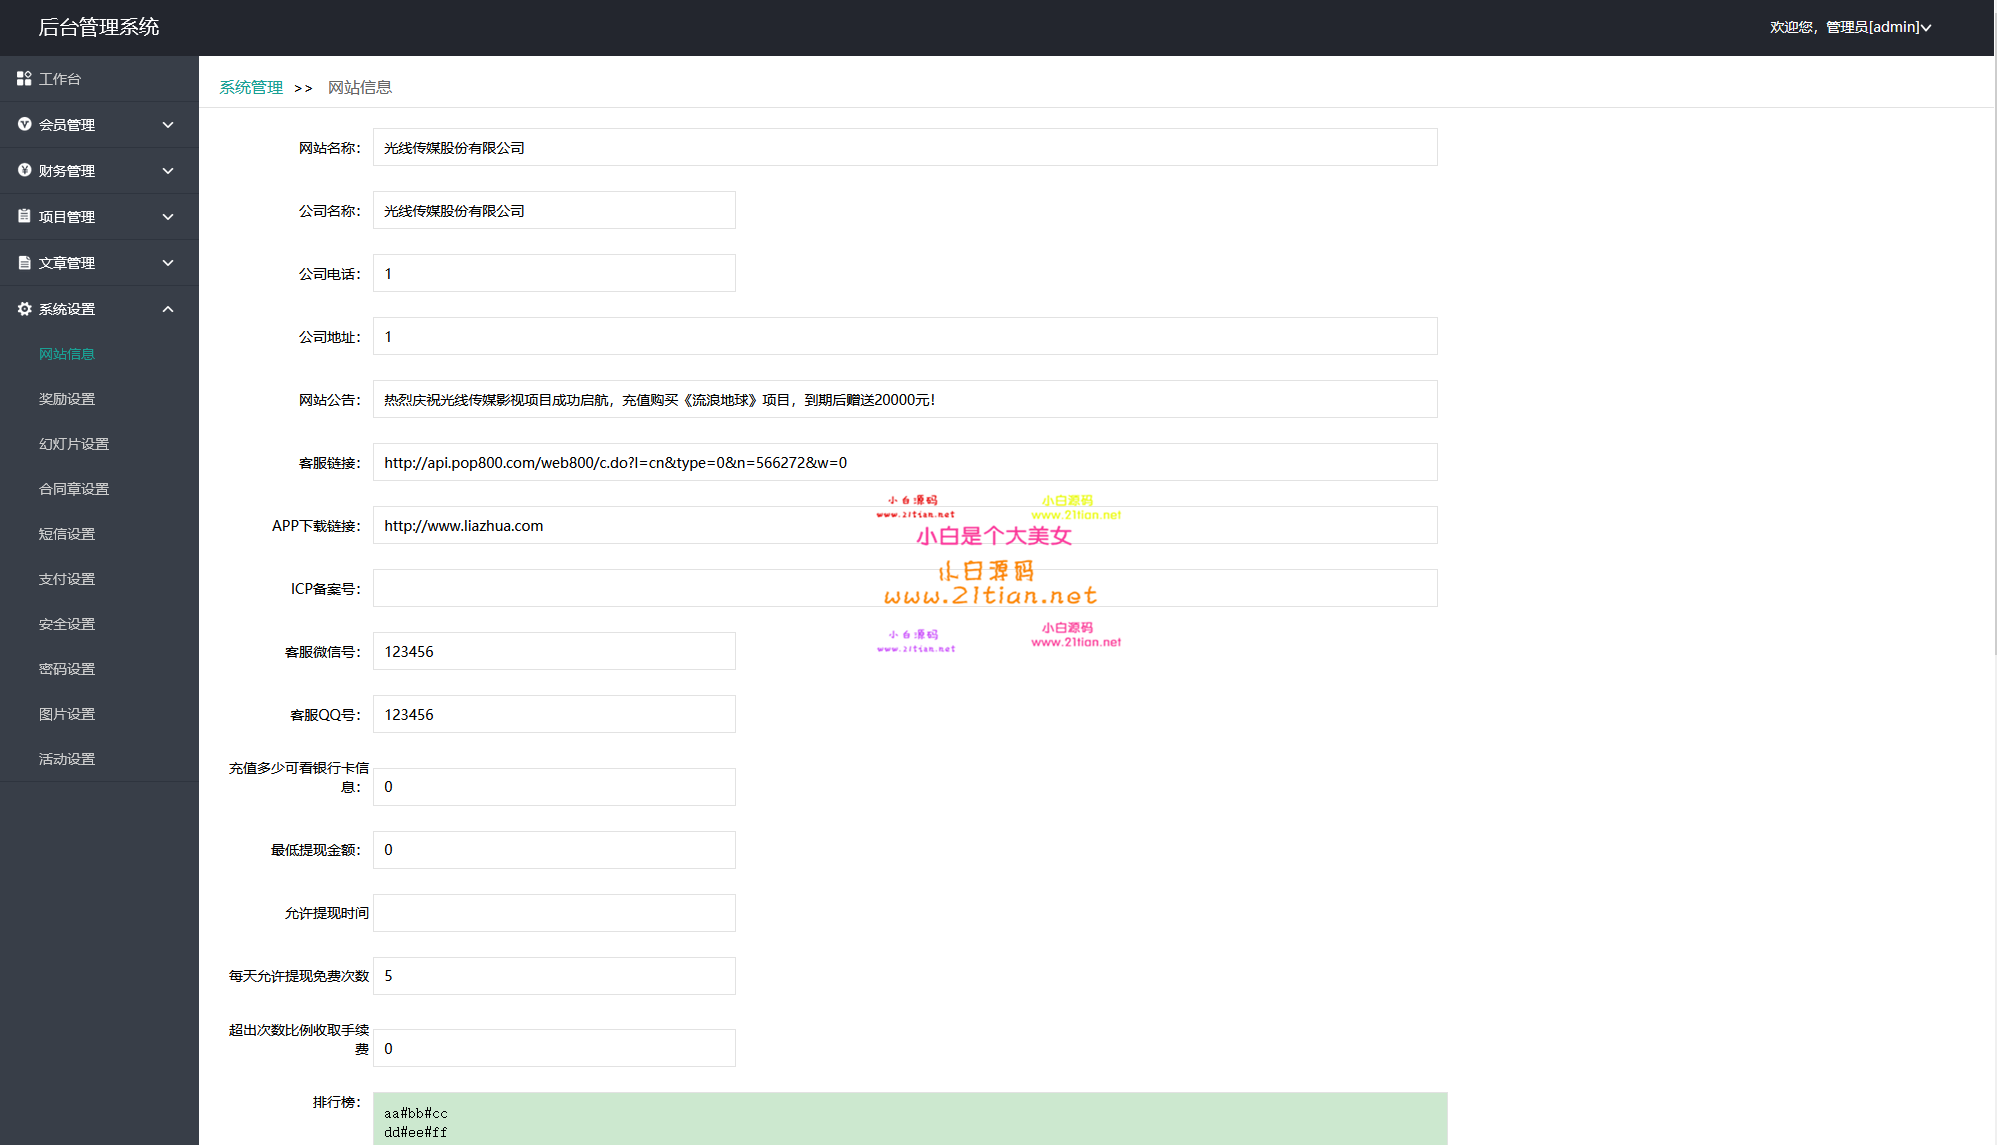1997x1145 pixels.
Task: Focus the 允许提现时间 input field
Action: point(554,913)
